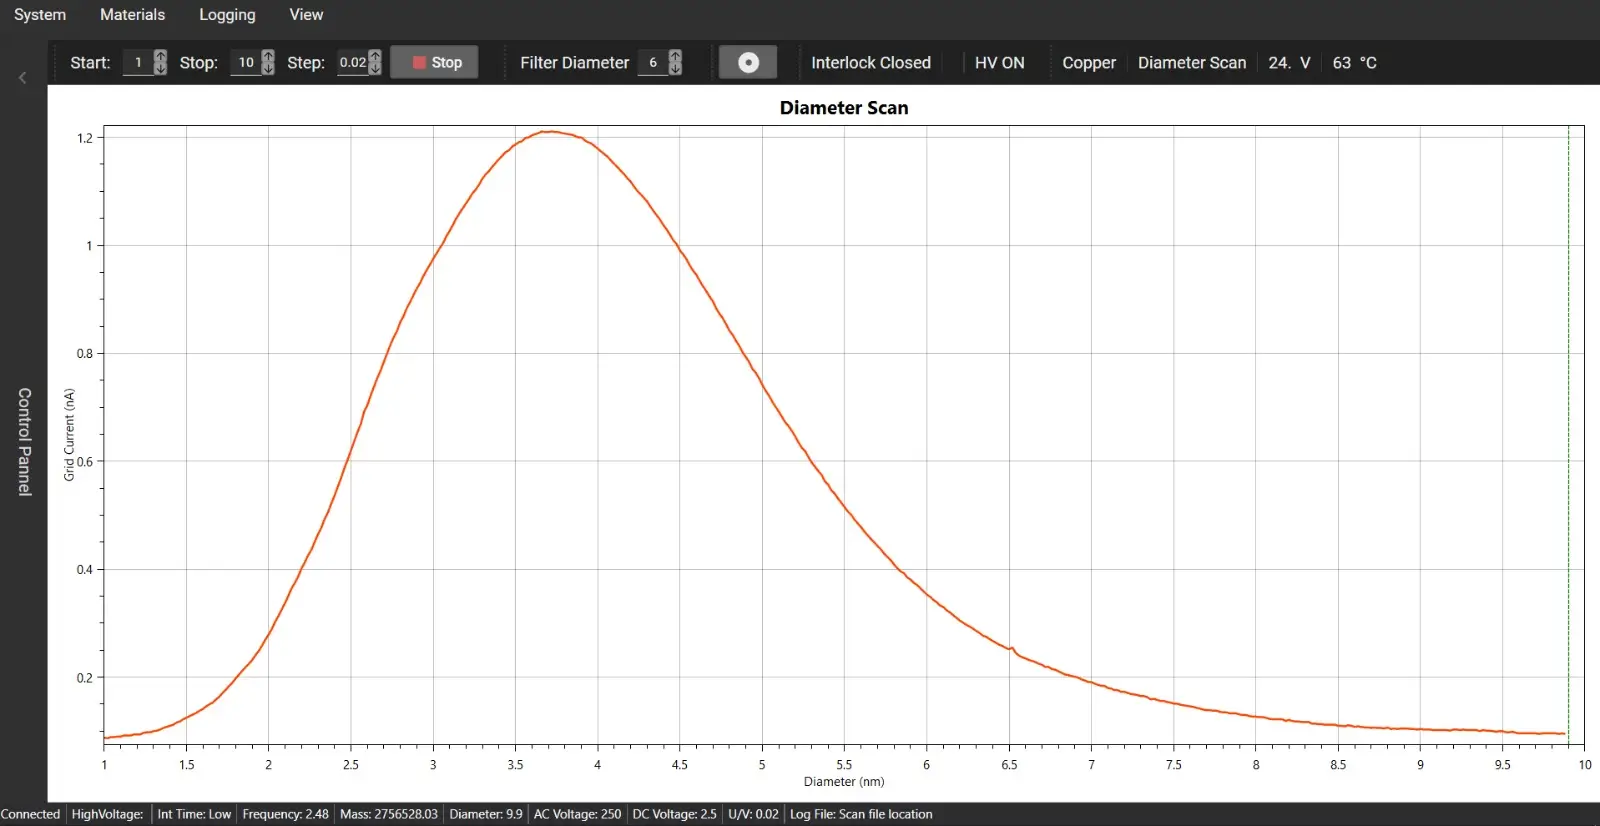Increase the Stop value with the up arrow

[268, 56]
